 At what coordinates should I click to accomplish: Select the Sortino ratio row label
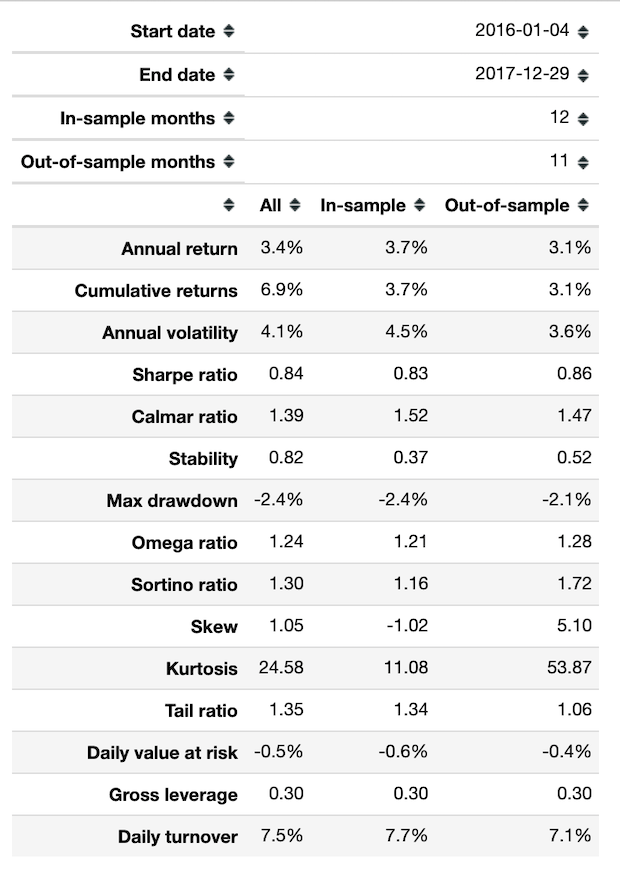pyautogui.click(x=184, y=585)
